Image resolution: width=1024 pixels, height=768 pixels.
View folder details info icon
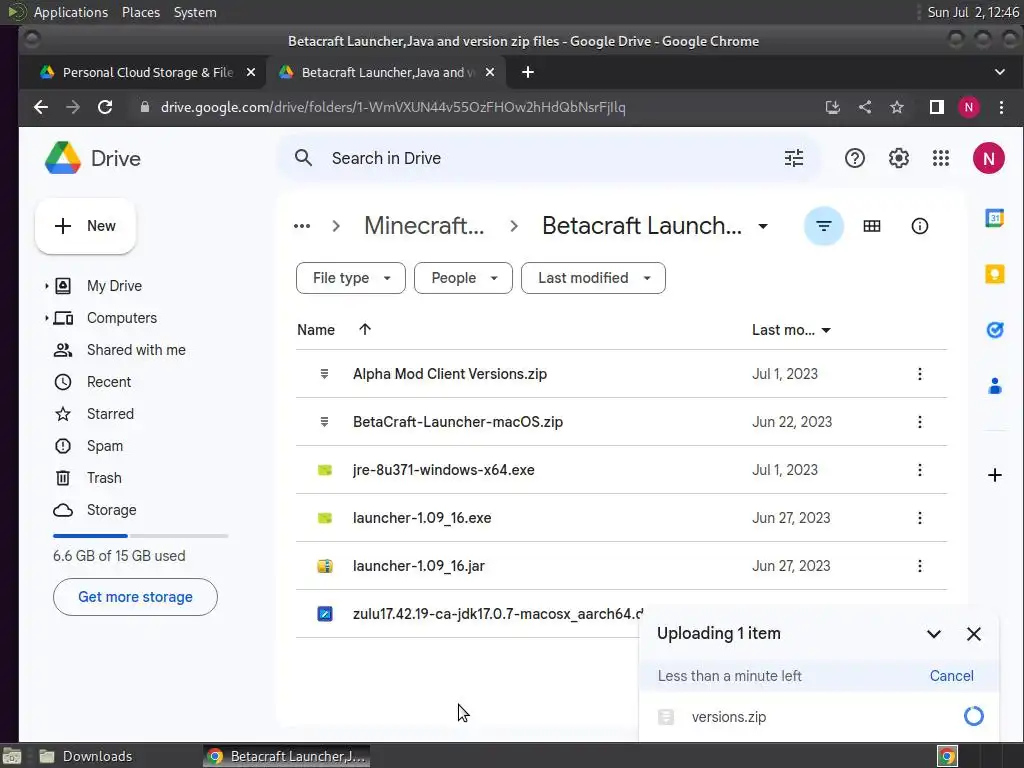click(920, 226)
